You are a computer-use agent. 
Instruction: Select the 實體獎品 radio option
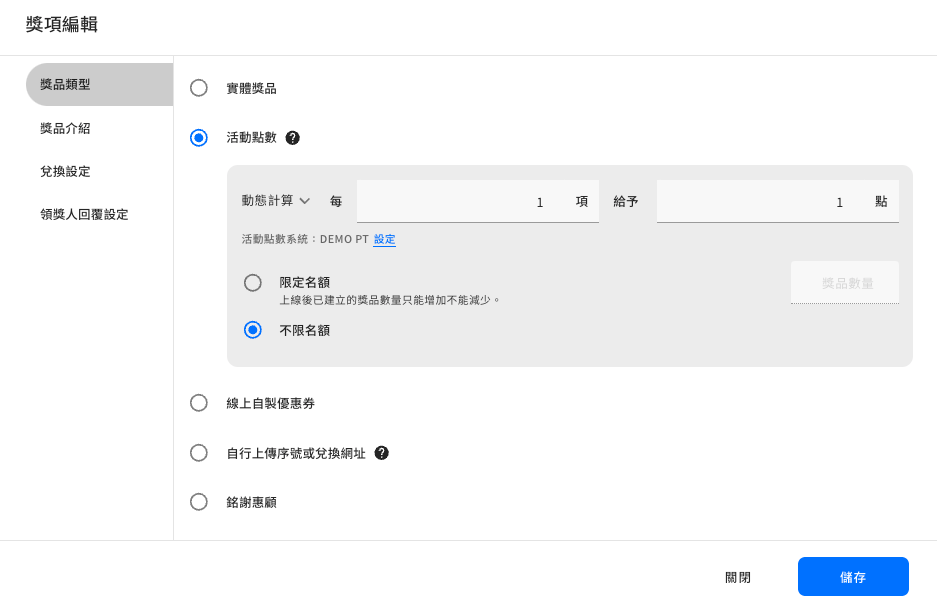click(199, 88)
